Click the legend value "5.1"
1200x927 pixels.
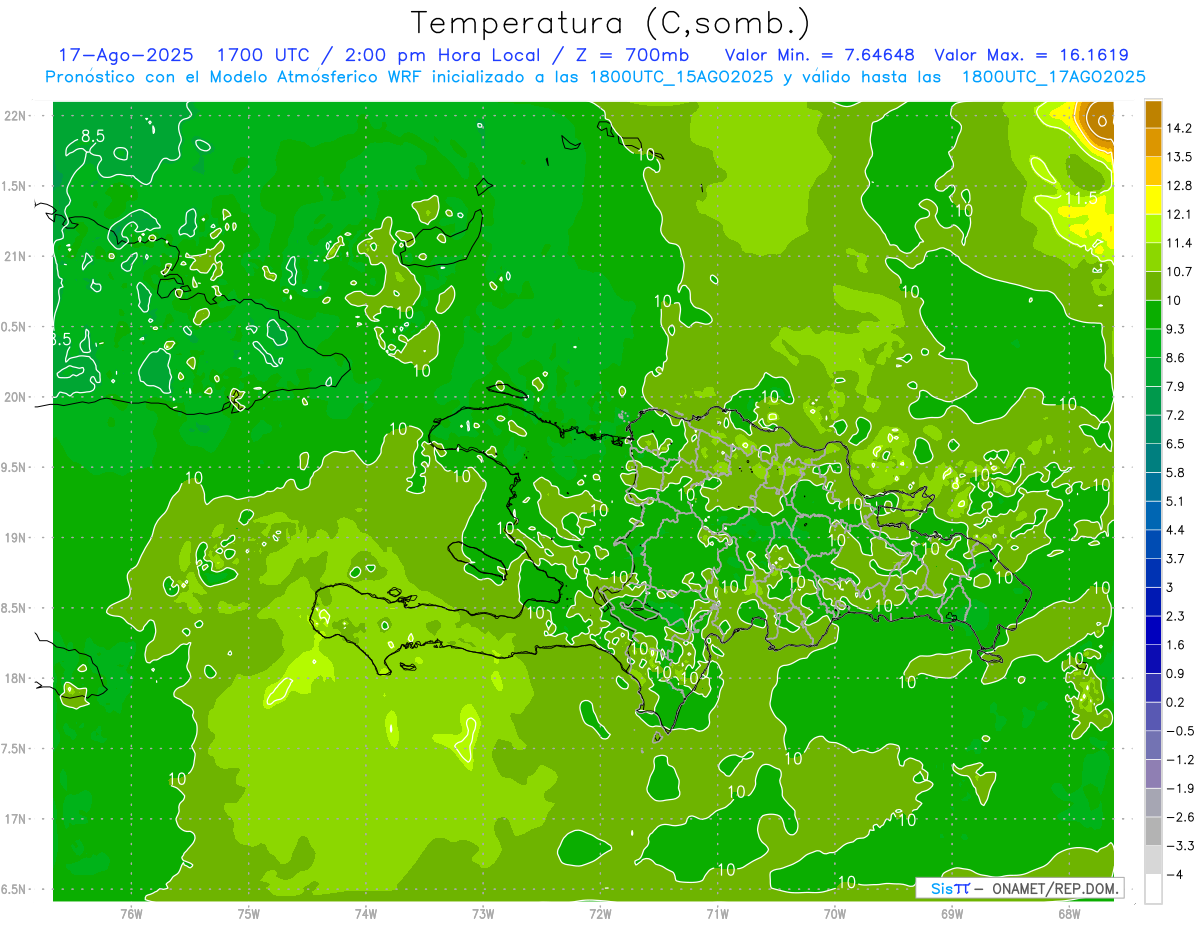1175,500
